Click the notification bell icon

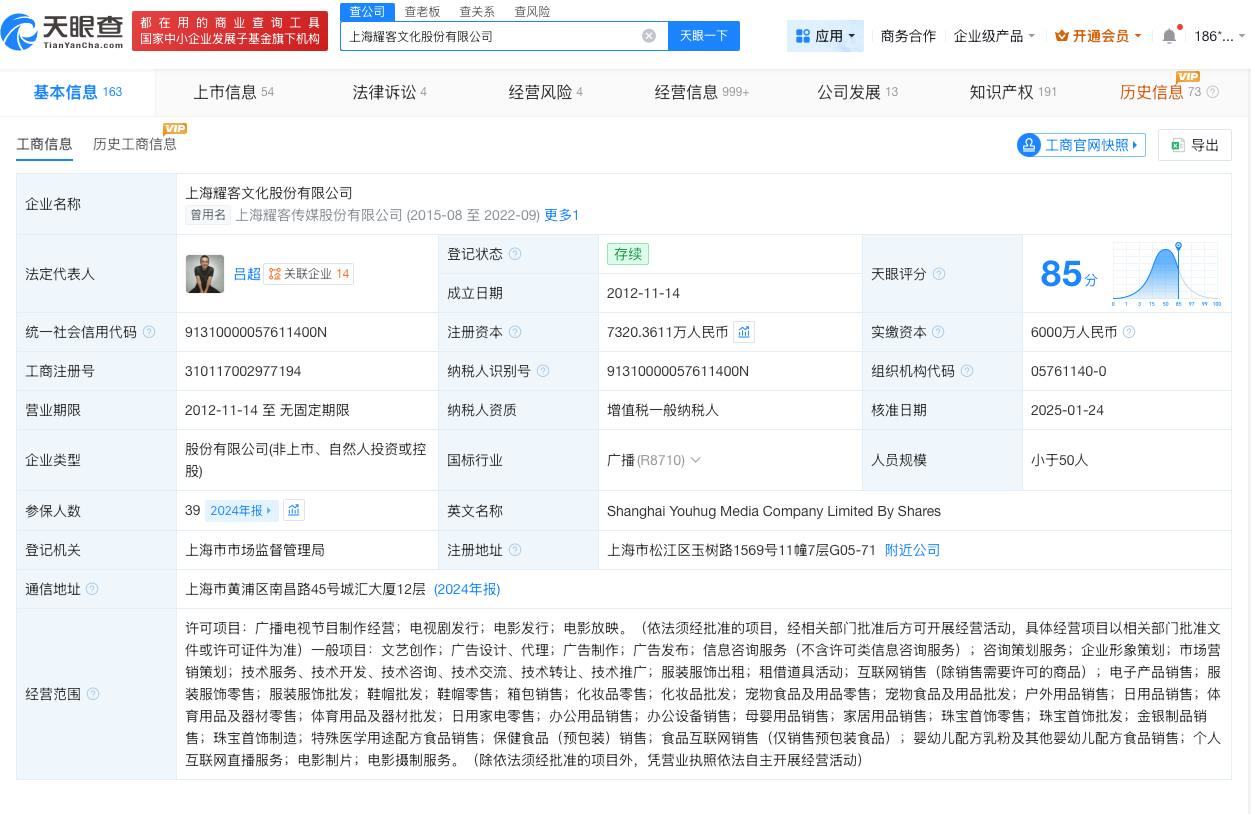[1169, 36]
